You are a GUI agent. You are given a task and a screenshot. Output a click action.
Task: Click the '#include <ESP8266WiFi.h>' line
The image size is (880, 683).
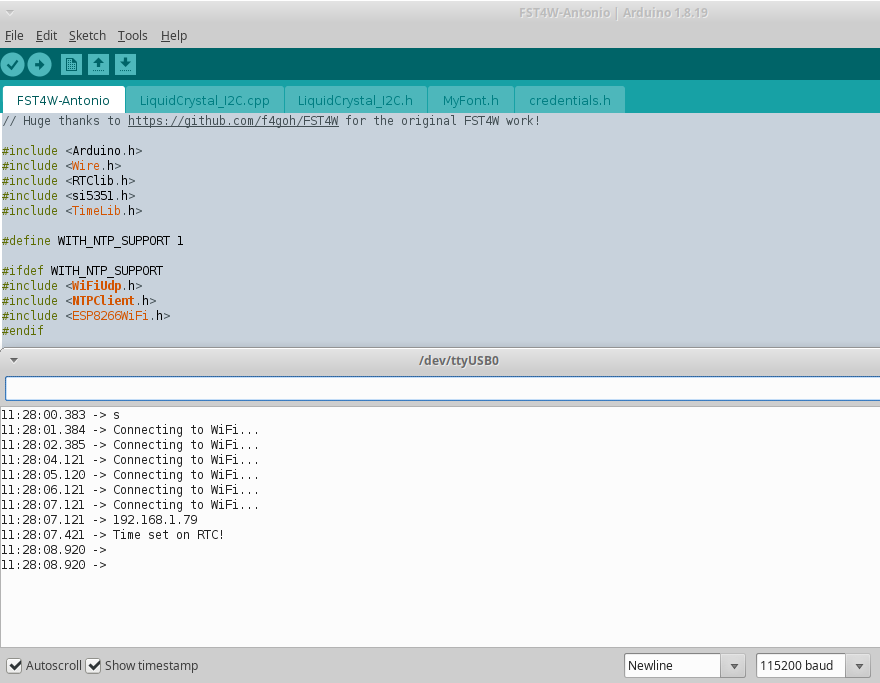(x=86, y=316)
